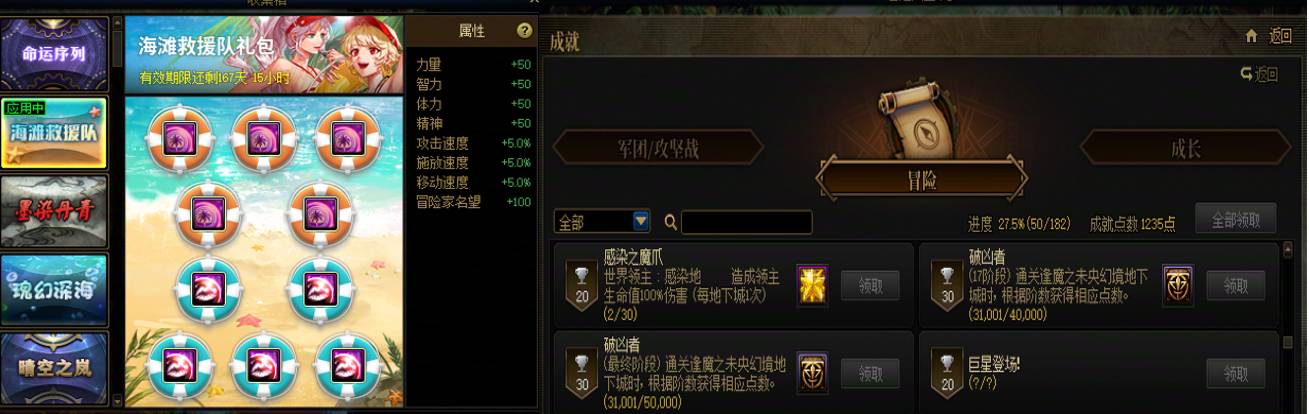Image resolution: width=1309 pixels, height=414 pixels.
Task: Click the home icon next to 返回
Action: (x=1251, y=36)
